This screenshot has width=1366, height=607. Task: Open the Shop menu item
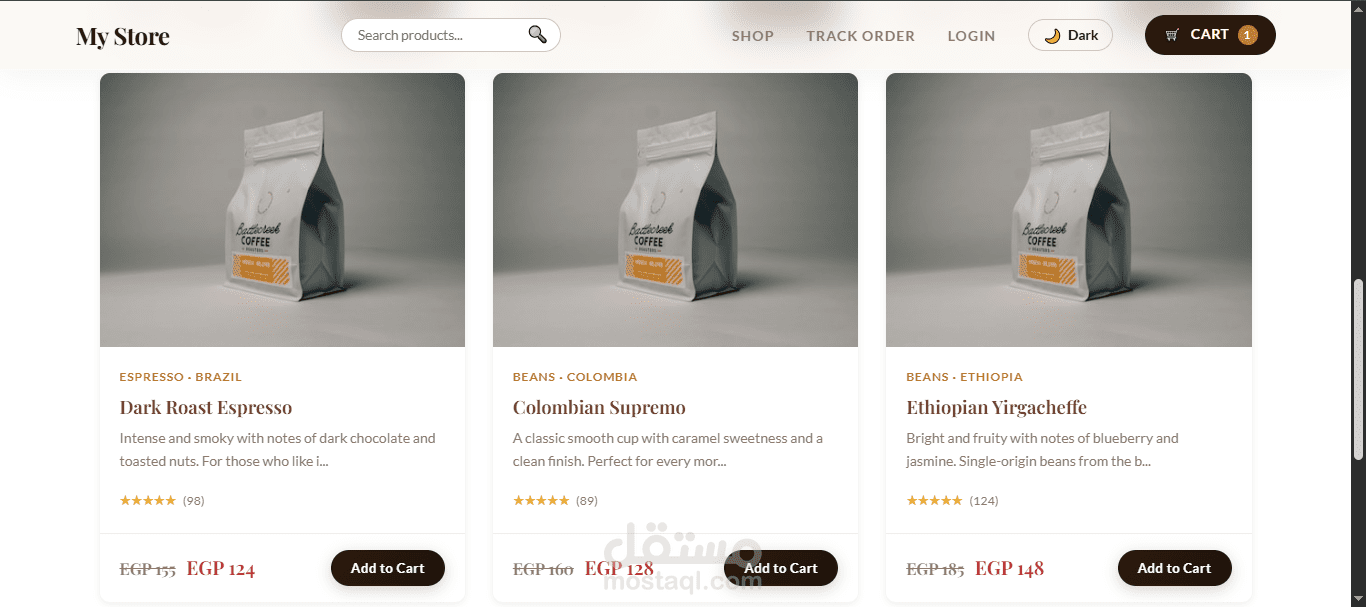pyautogui.click(x=752, y=36)
